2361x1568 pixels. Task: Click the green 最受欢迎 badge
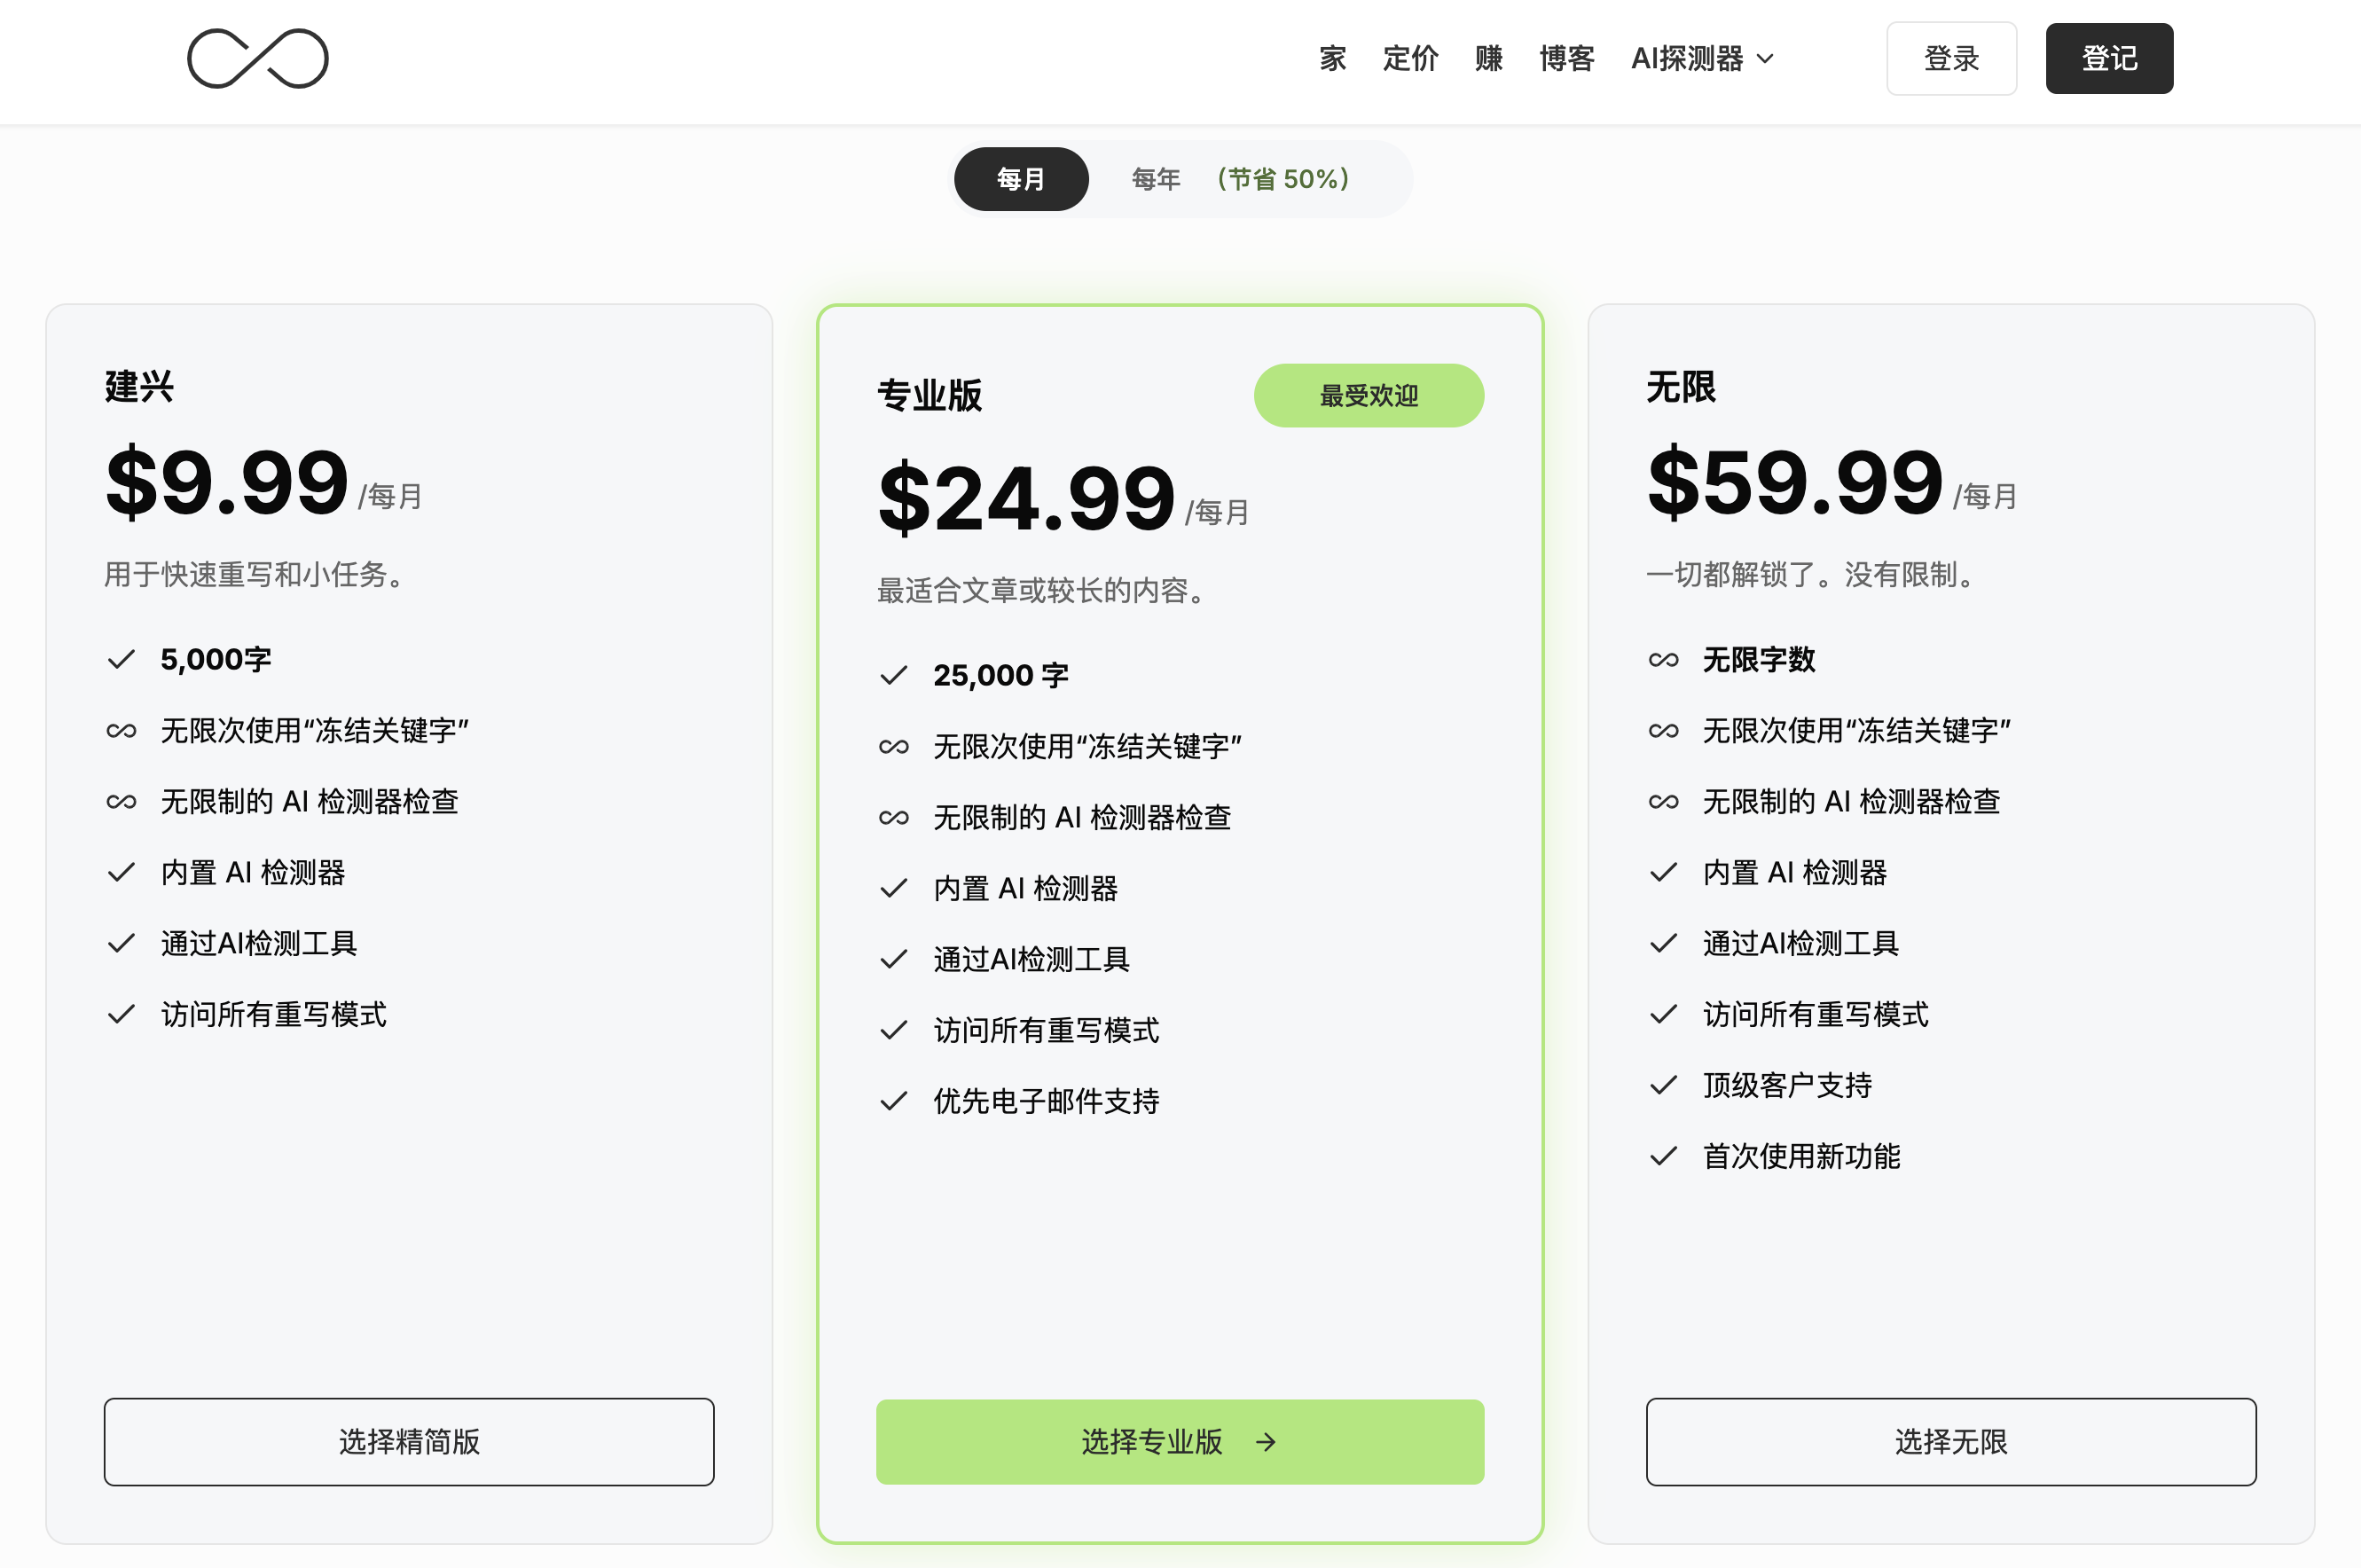tap(1368, 396)
